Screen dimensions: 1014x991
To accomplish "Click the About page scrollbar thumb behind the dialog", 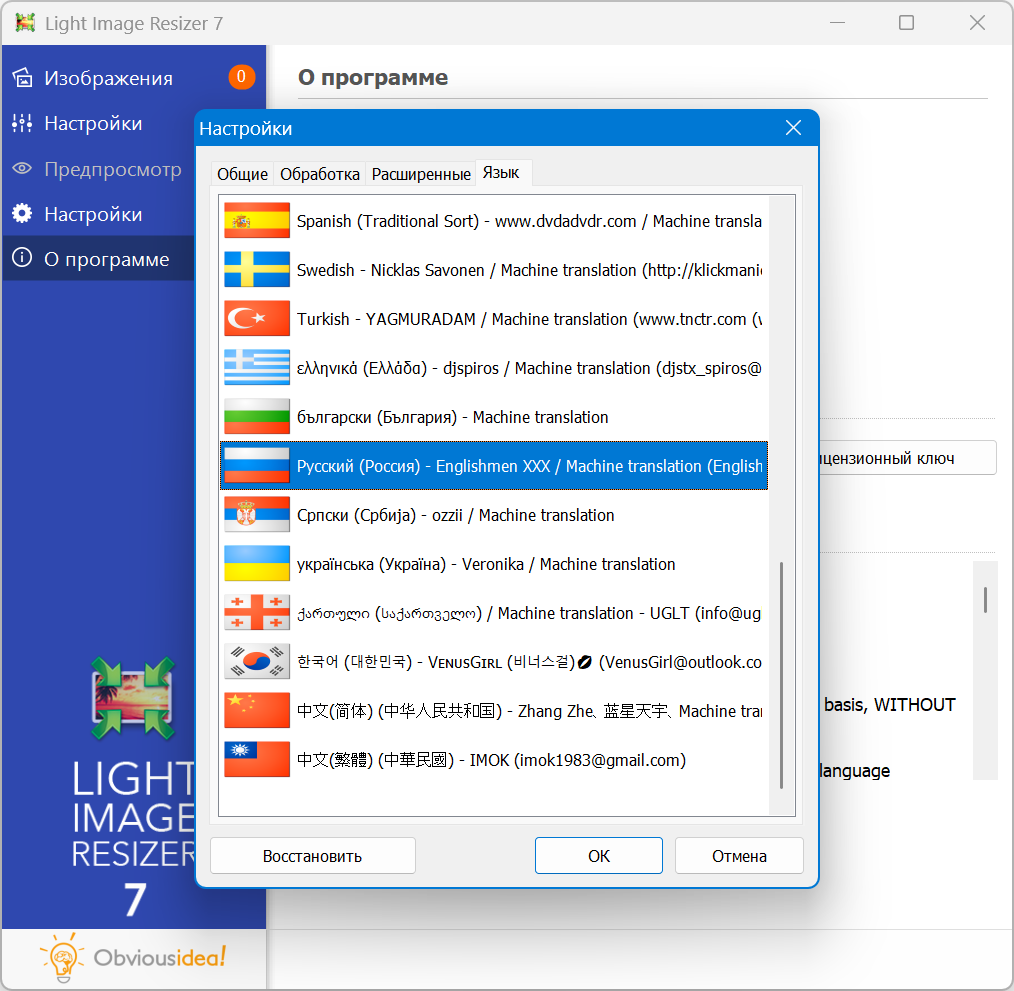I will tap(985, 600).
